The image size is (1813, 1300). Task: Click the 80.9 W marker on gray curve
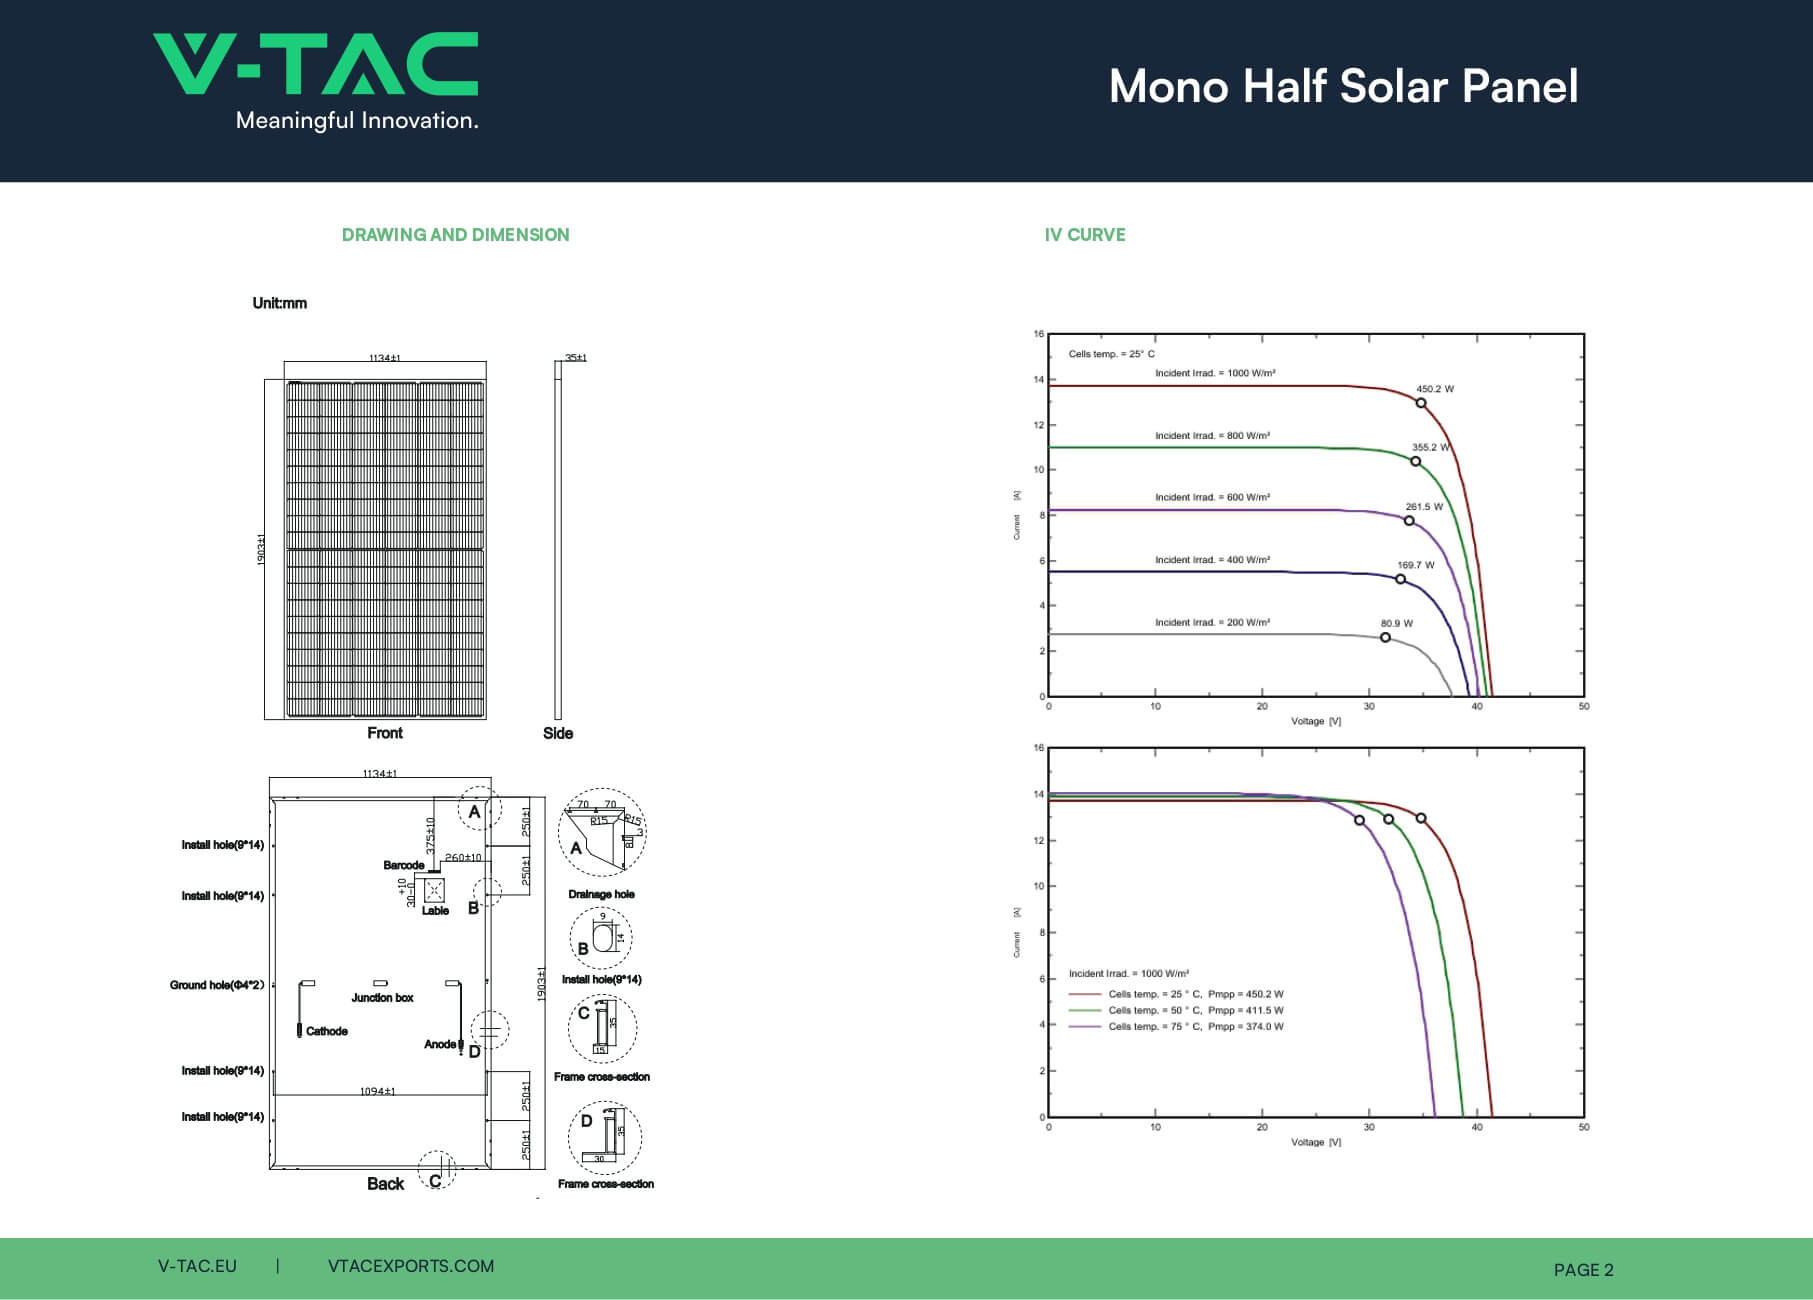(x=1385, y=637)
